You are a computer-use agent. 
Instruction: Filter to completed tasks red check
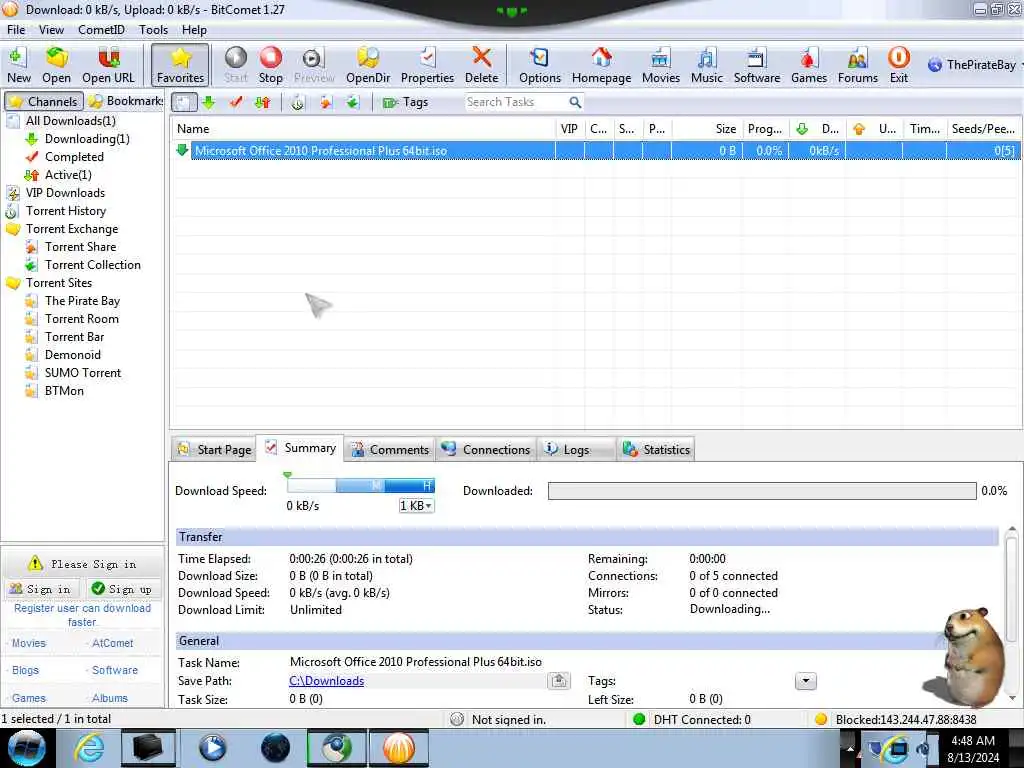pyautogui.click(x=236, y=102)
